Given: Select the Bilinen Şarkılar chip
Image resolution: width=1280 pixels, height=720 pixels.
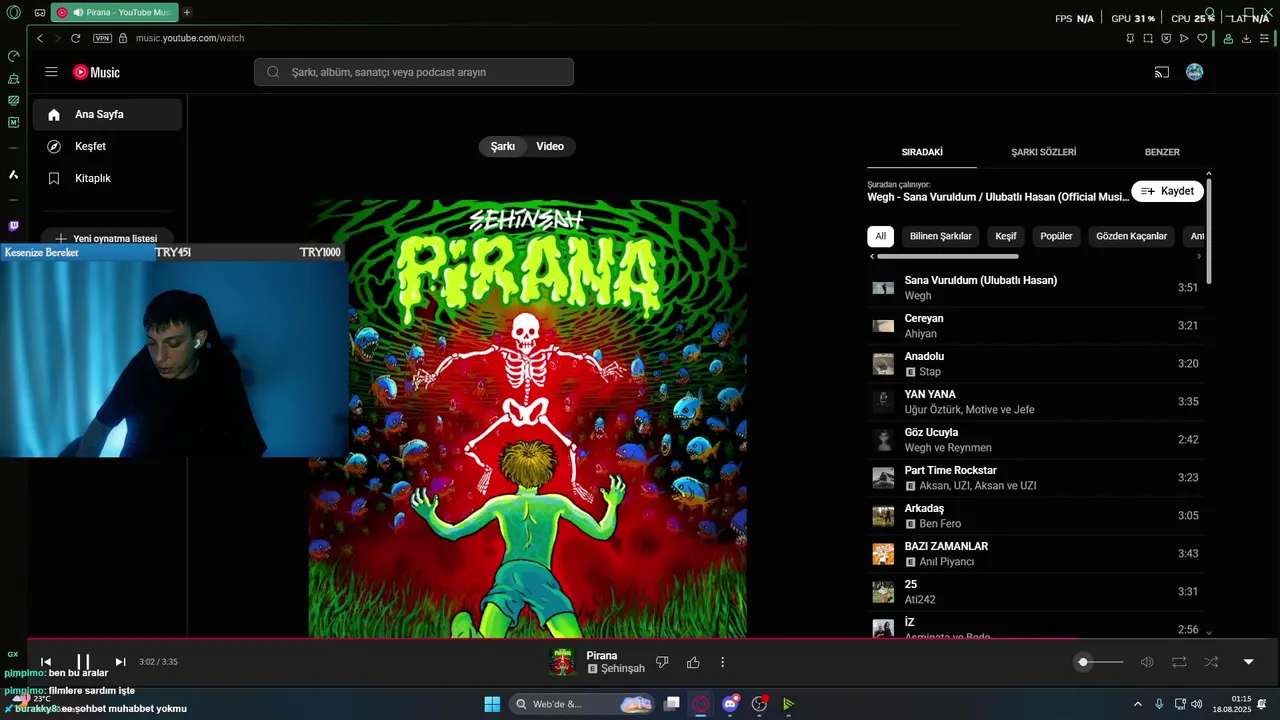Looking at the screenshot, I should click(940, 236).
